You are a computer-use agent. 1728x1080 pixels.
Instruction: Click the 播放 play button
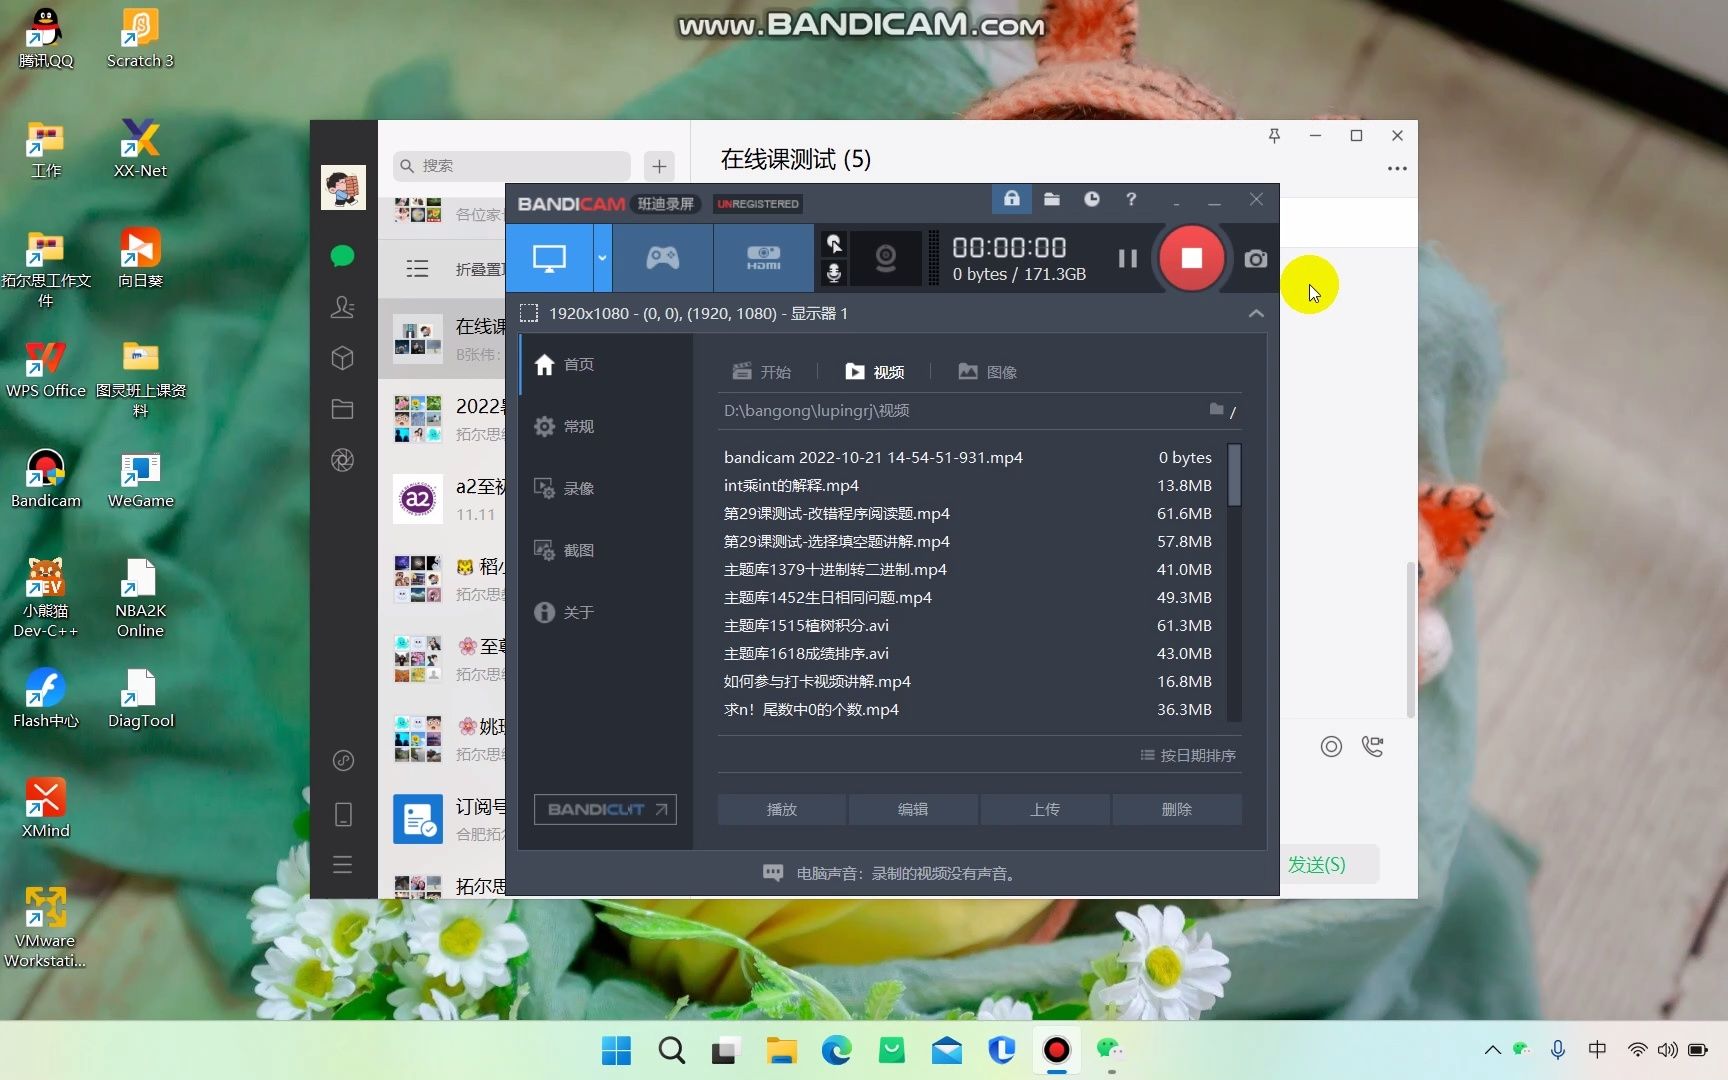(x=780, y=809)
